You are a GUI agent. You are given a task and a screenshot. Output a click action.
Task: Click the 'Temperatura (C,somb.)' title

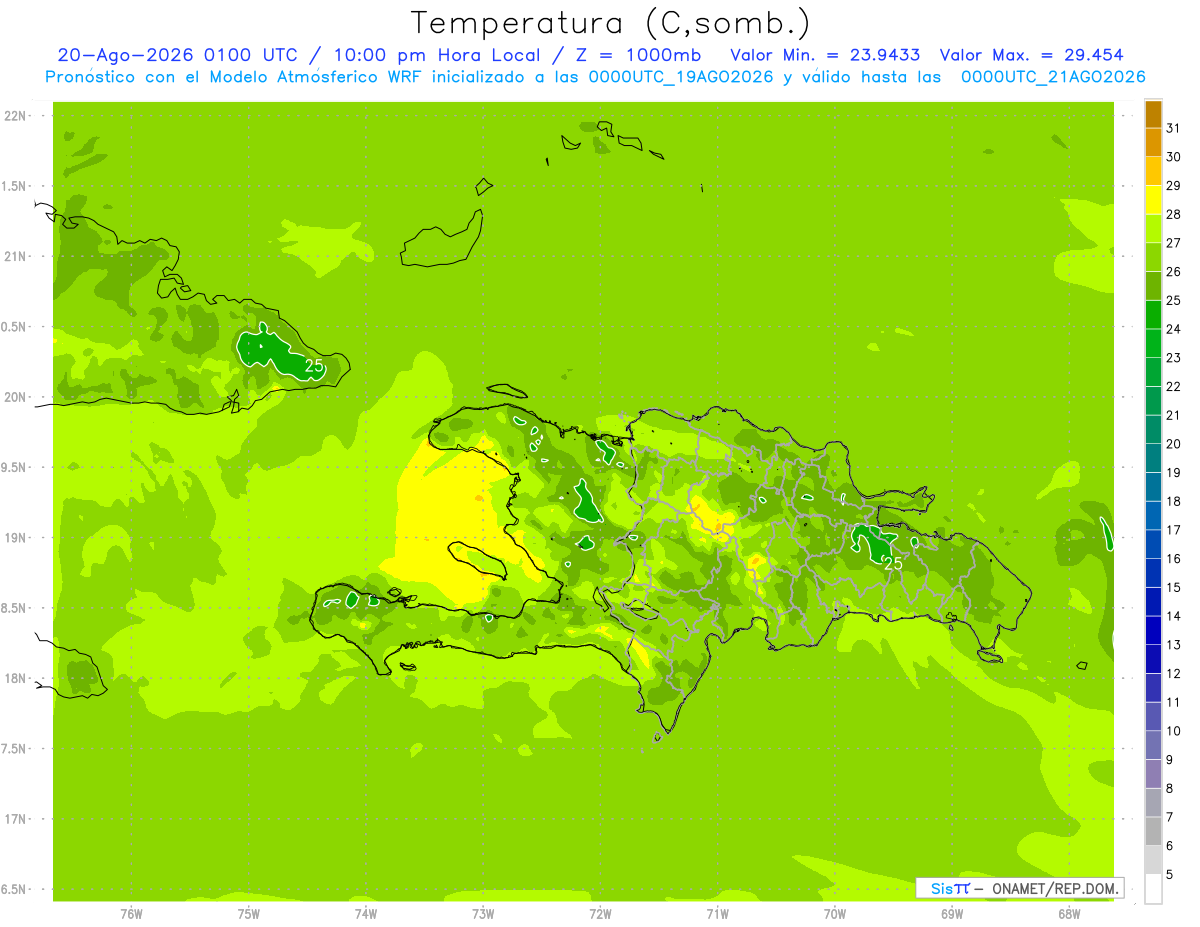click(610, 22)
